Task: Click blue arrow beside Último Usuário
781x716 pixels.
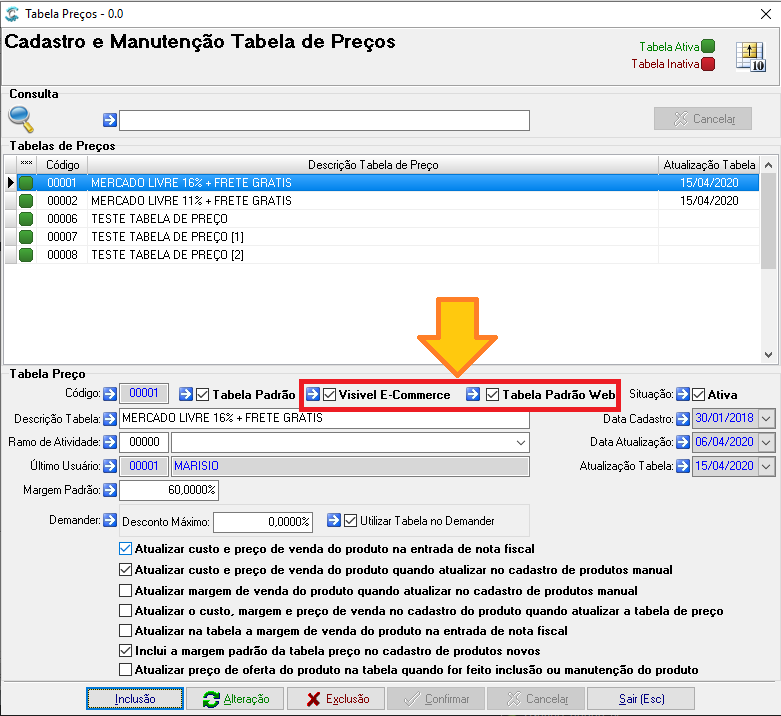Action: [110, 466]
